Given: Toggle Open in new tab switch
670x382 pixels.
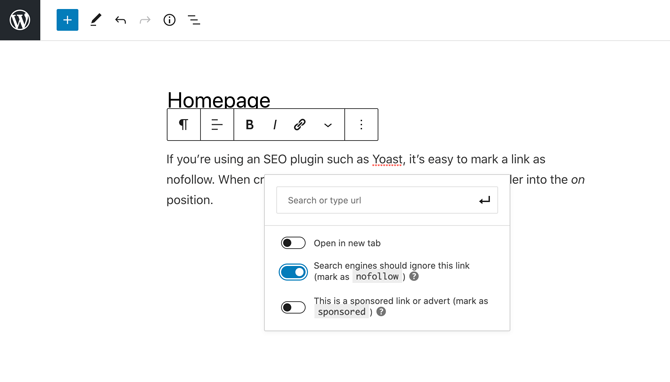Looking at the screenshot, I should (293, 243).
